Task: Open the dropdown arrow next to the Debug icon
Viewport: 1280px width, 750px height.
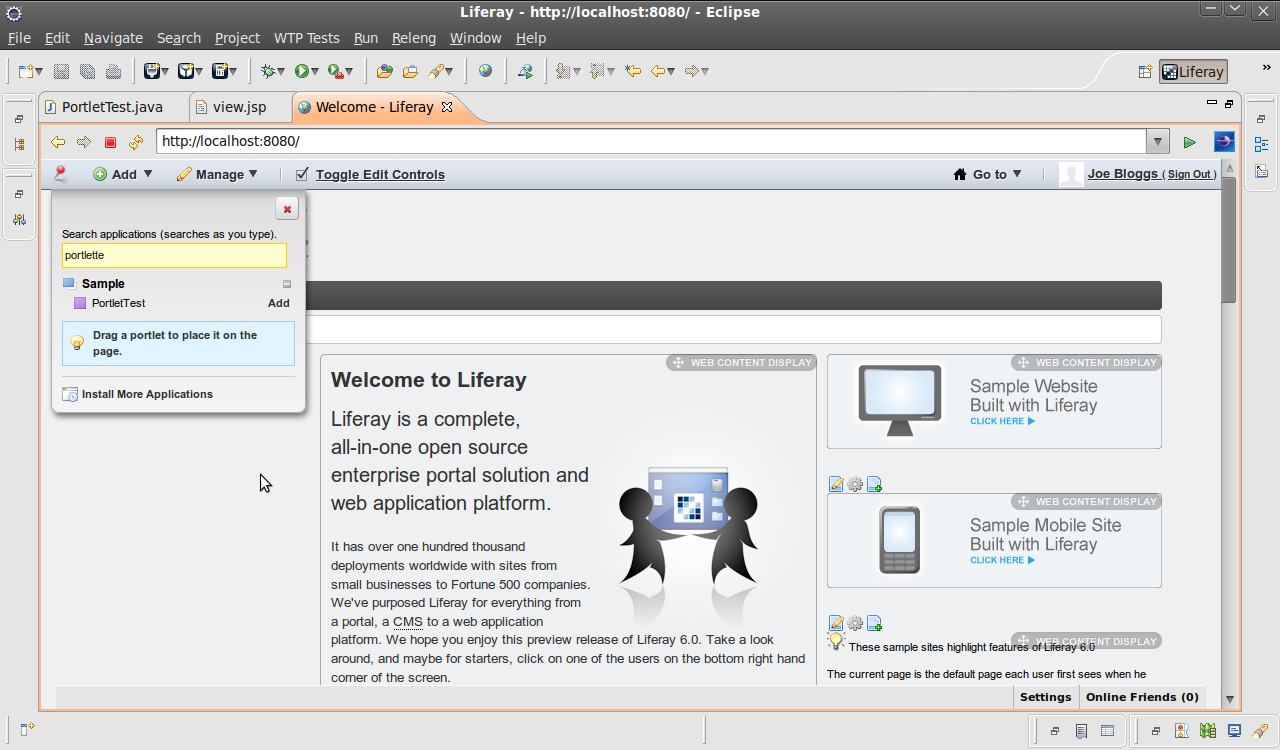Action: (x=281, y=71)
